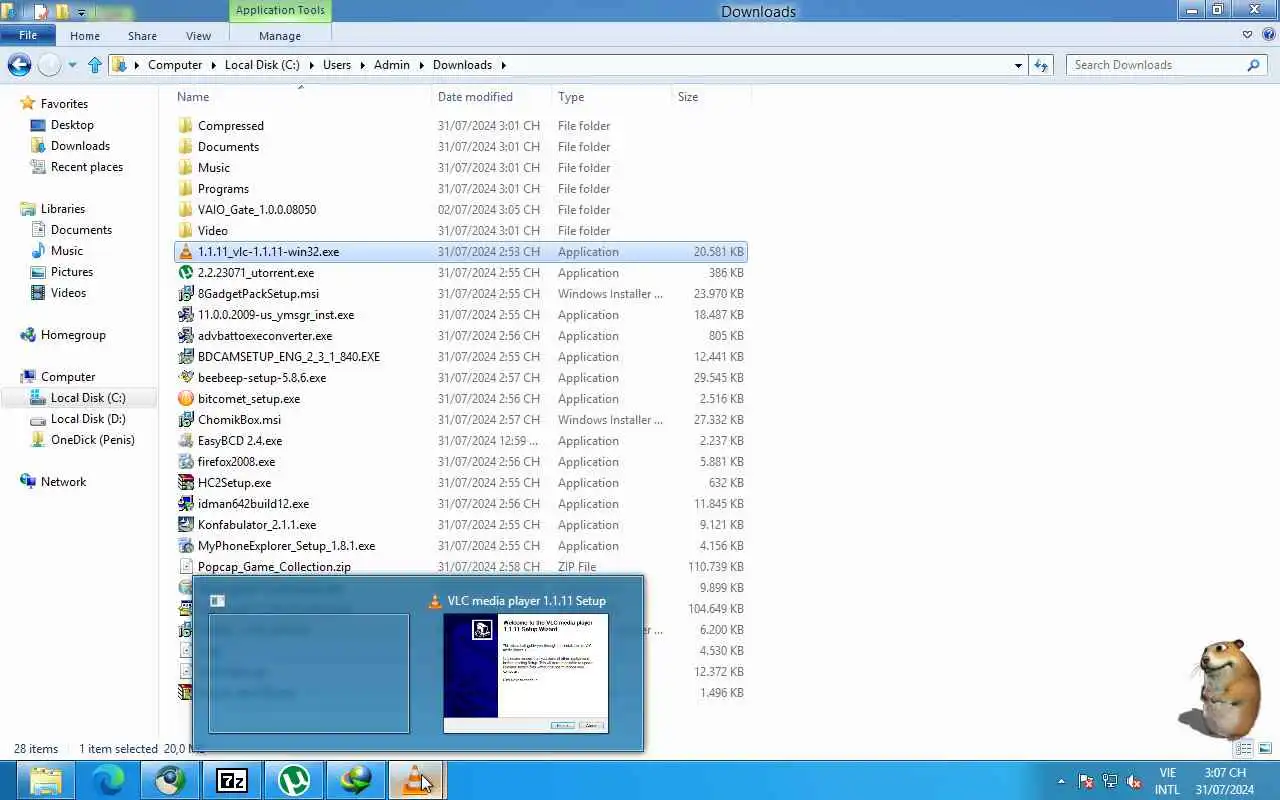This screenshot has width=1280, height=800.
Task: Switch to the View ribbon tab
Action: click(198, 36)
